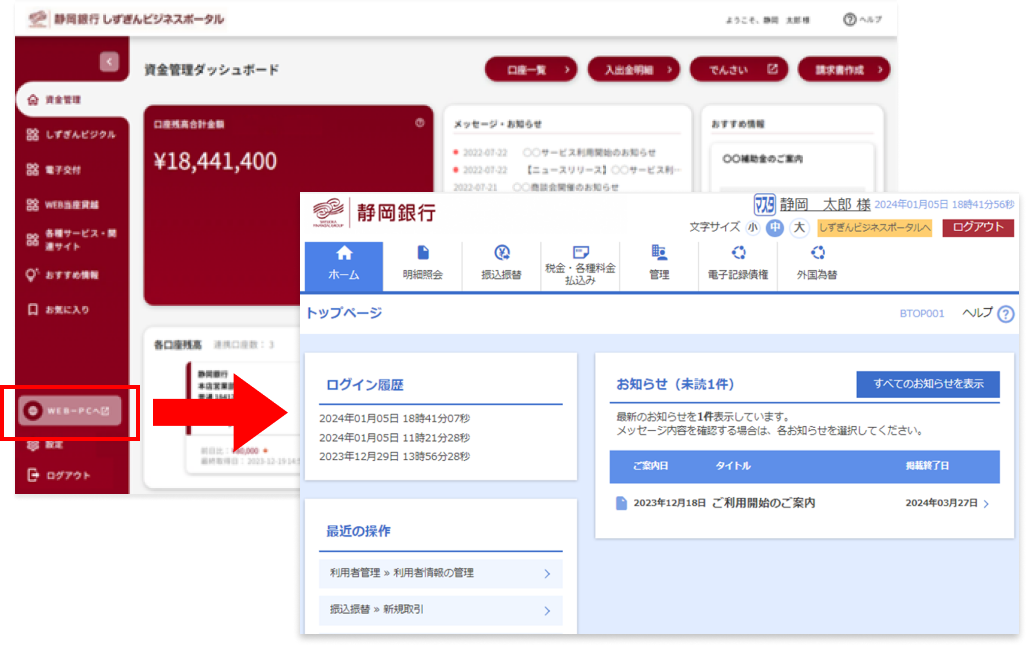Click すべてのお知らせを表示 button
Image resolution: width=1027 pixels, height=646 pixels.
pos(928,384)
